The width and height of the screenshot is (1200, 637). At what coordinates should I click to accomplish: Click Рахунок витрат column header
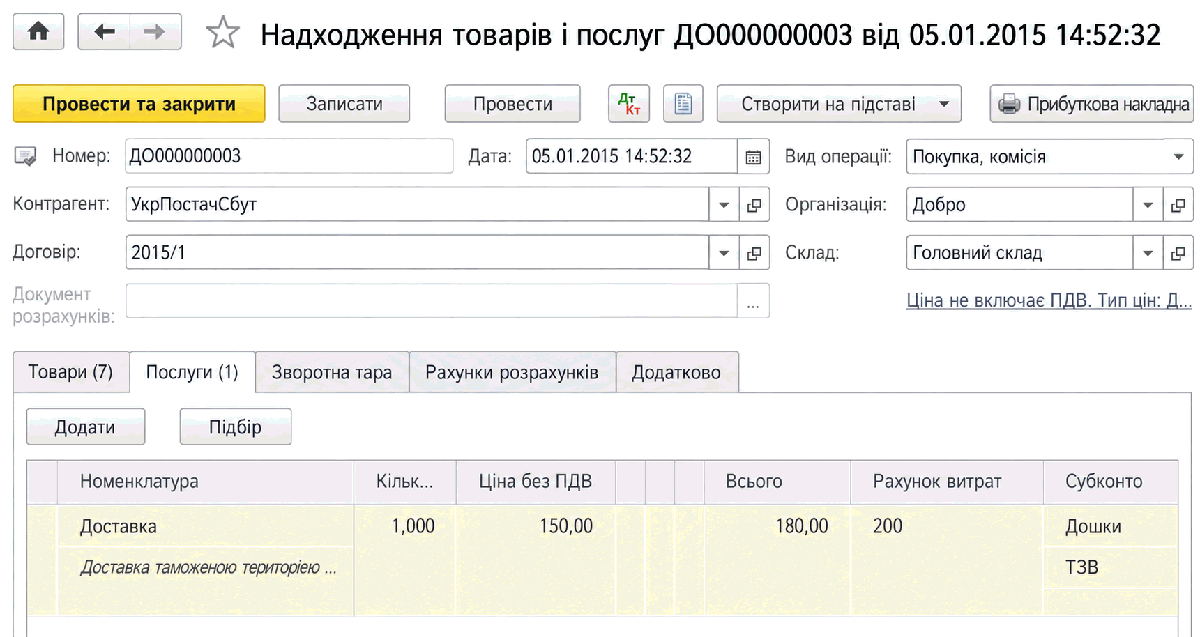[947, 481]
